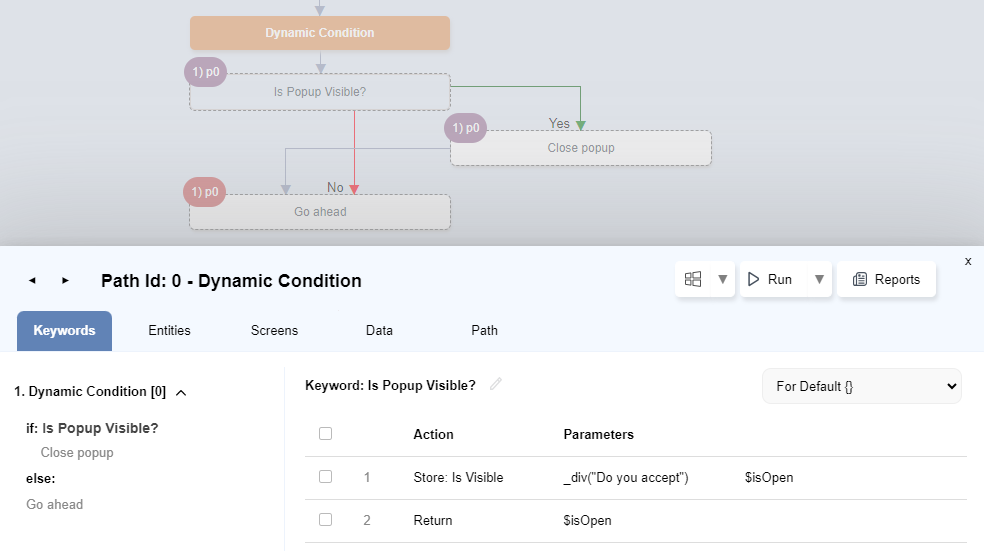This screenshot has width=984, height=551.
Task: Expand the dropdown arrow next to Run
Action: [820, 280]
